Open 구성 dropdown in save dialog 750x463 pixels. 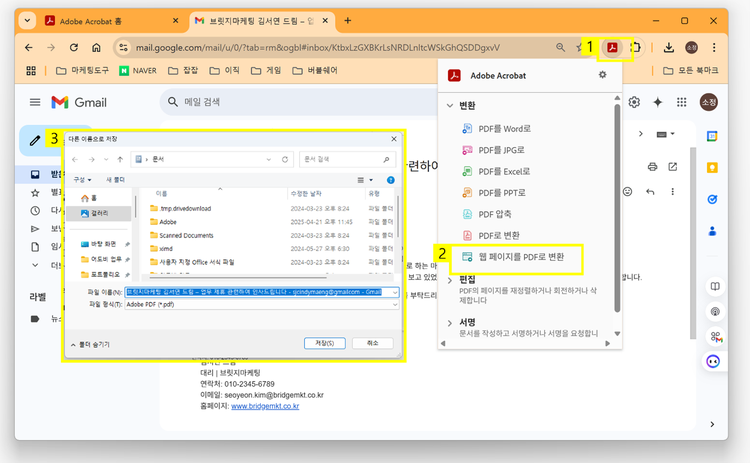pyautogui.click(x=82, y=180)
